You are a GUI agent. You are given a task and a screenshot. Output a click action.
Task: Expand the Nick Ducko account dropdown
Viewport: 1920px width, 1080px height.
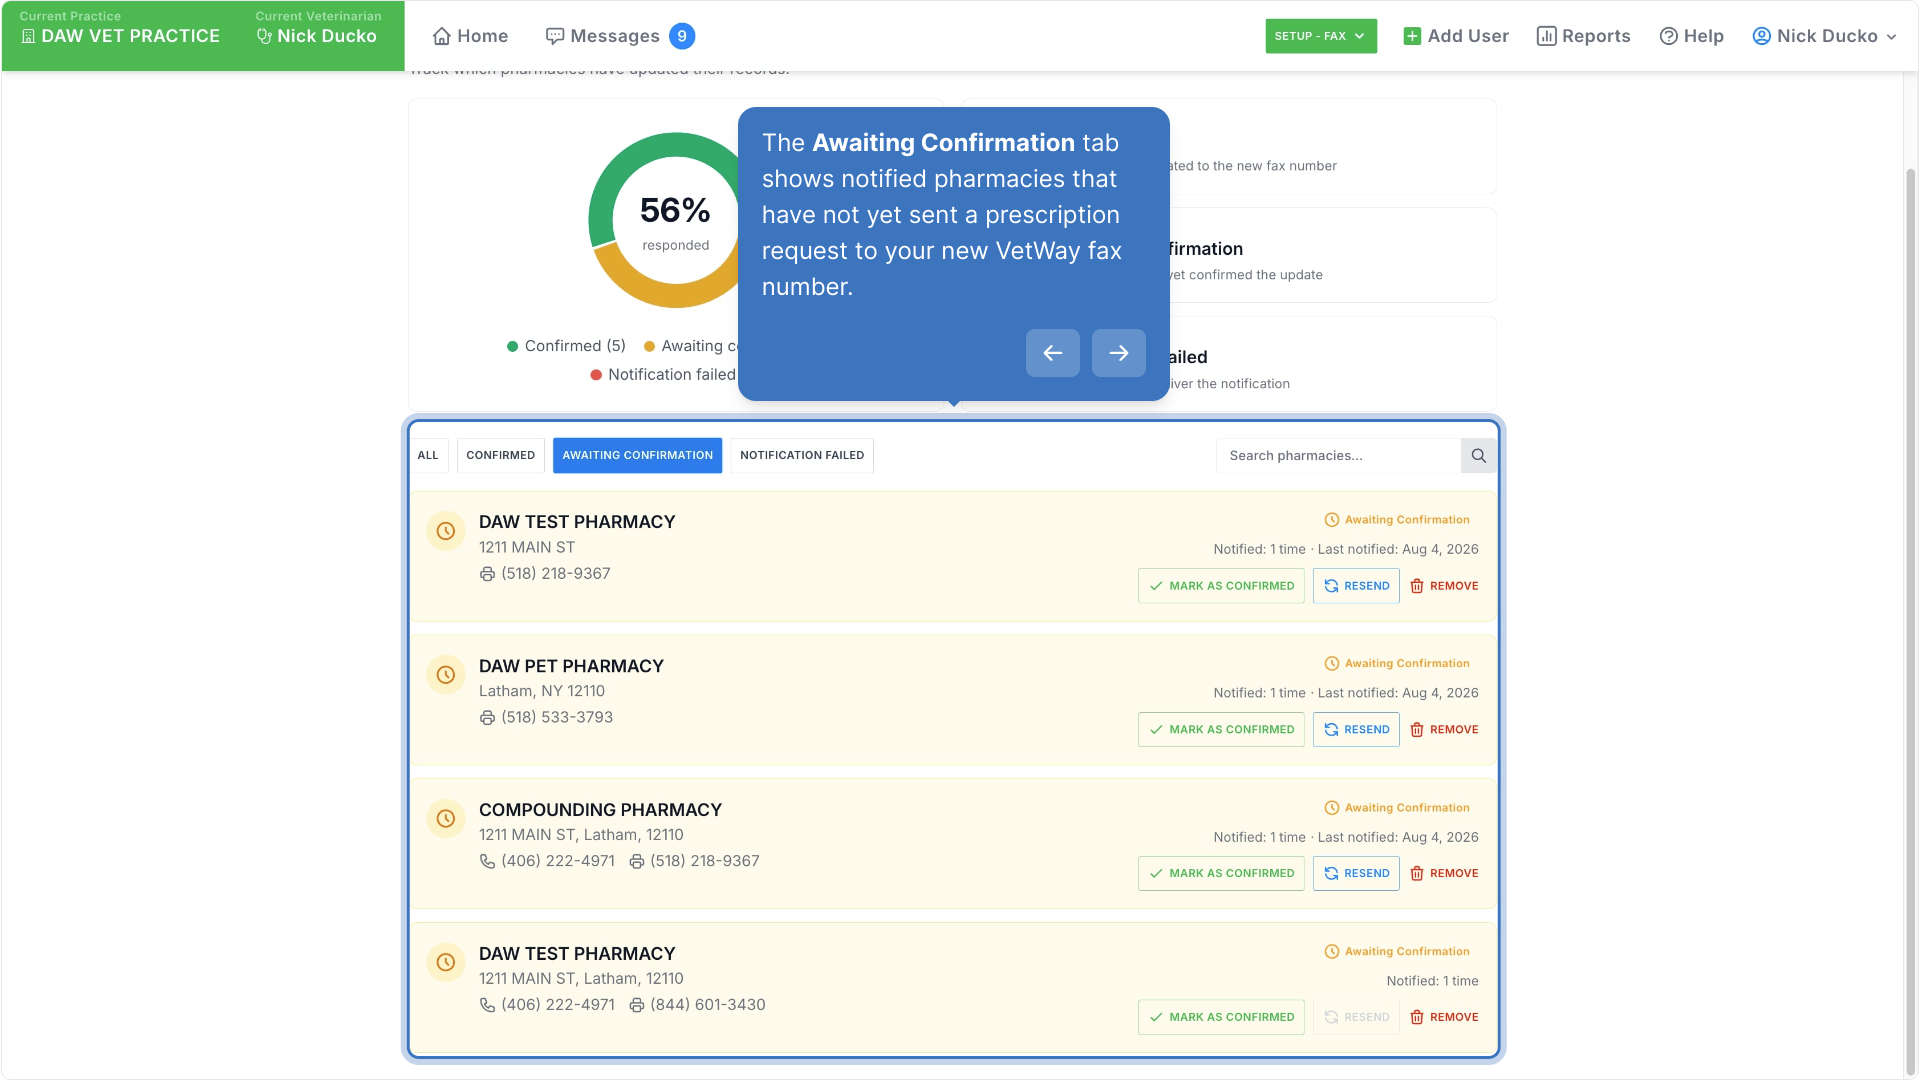click(x=1824, y=36)
